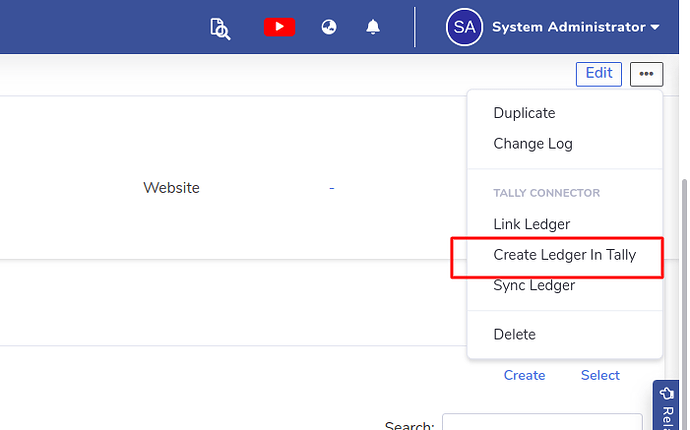Click the Website value dash
Image resolution: width=690 pixels, height=430 pixels.
tap(331, 188)
